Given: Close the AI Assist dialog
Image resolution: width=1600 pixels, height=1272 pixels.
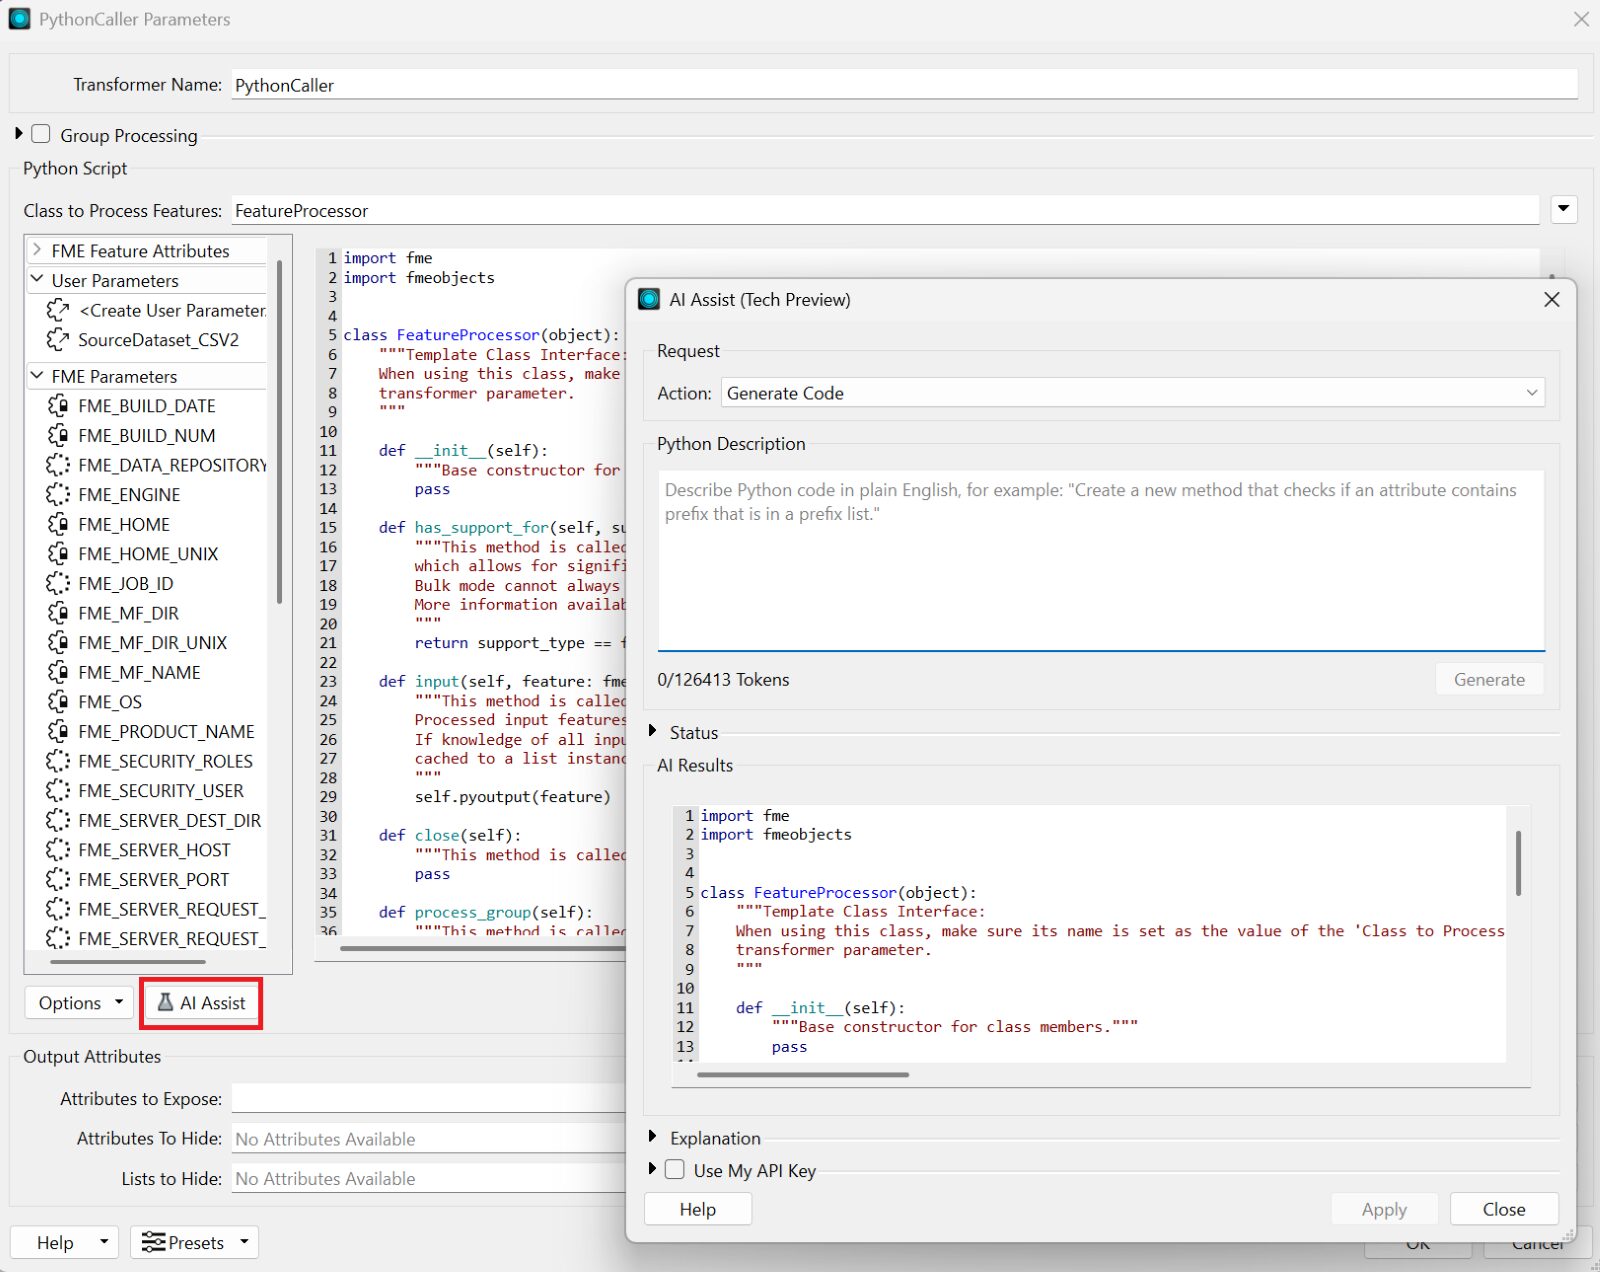Looking at the screenshot, I should (1552, 299).
